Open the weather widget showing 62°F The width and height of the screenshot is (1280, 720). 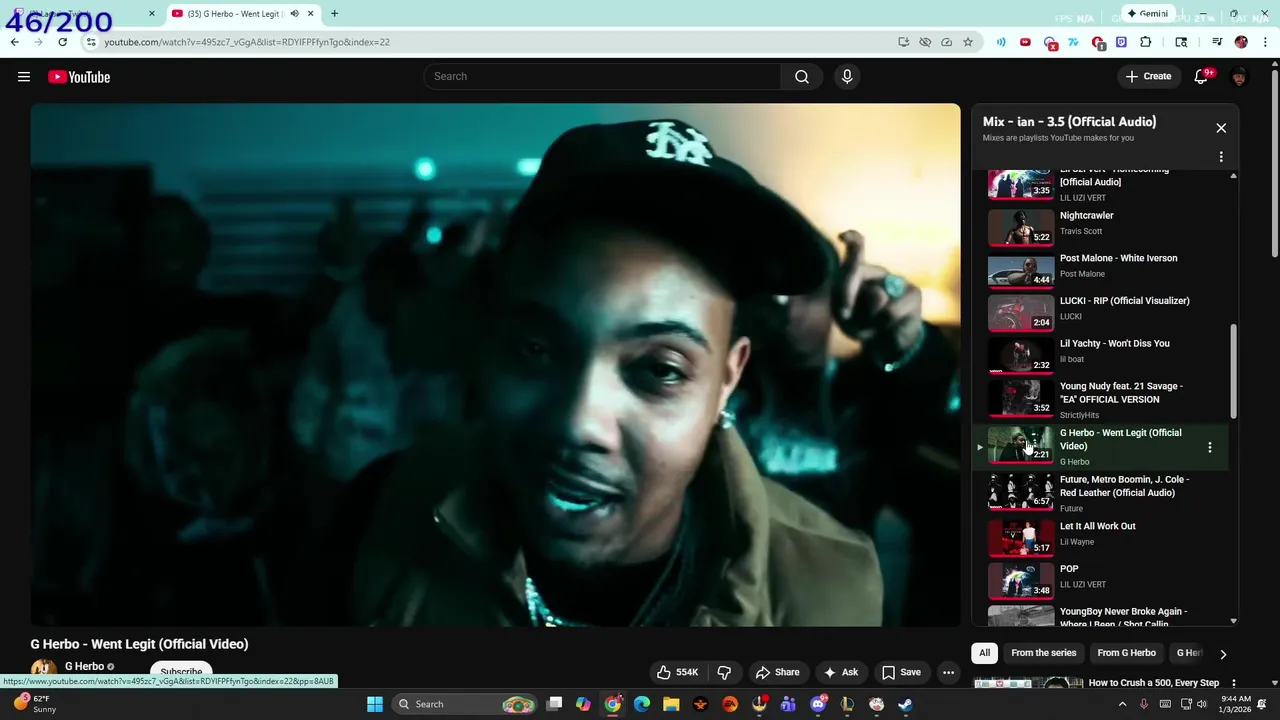pyautogui.click(x=34, y=704)
